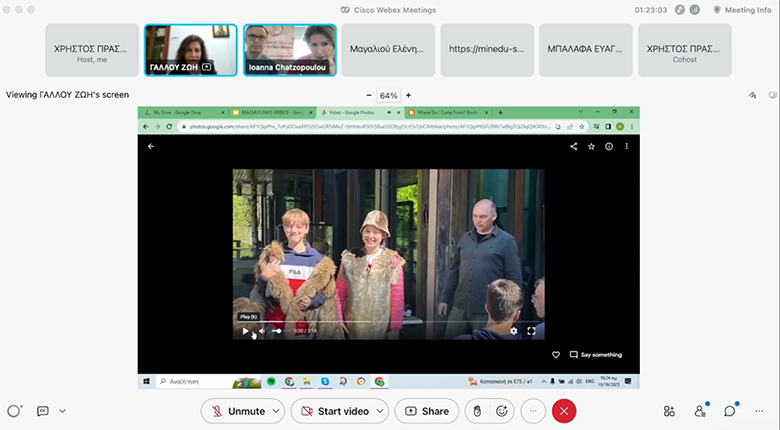Expand caption options chevron at bottom left
This screenshot has width=780, height=430.
pyautogui.click(x=62, y=411)
